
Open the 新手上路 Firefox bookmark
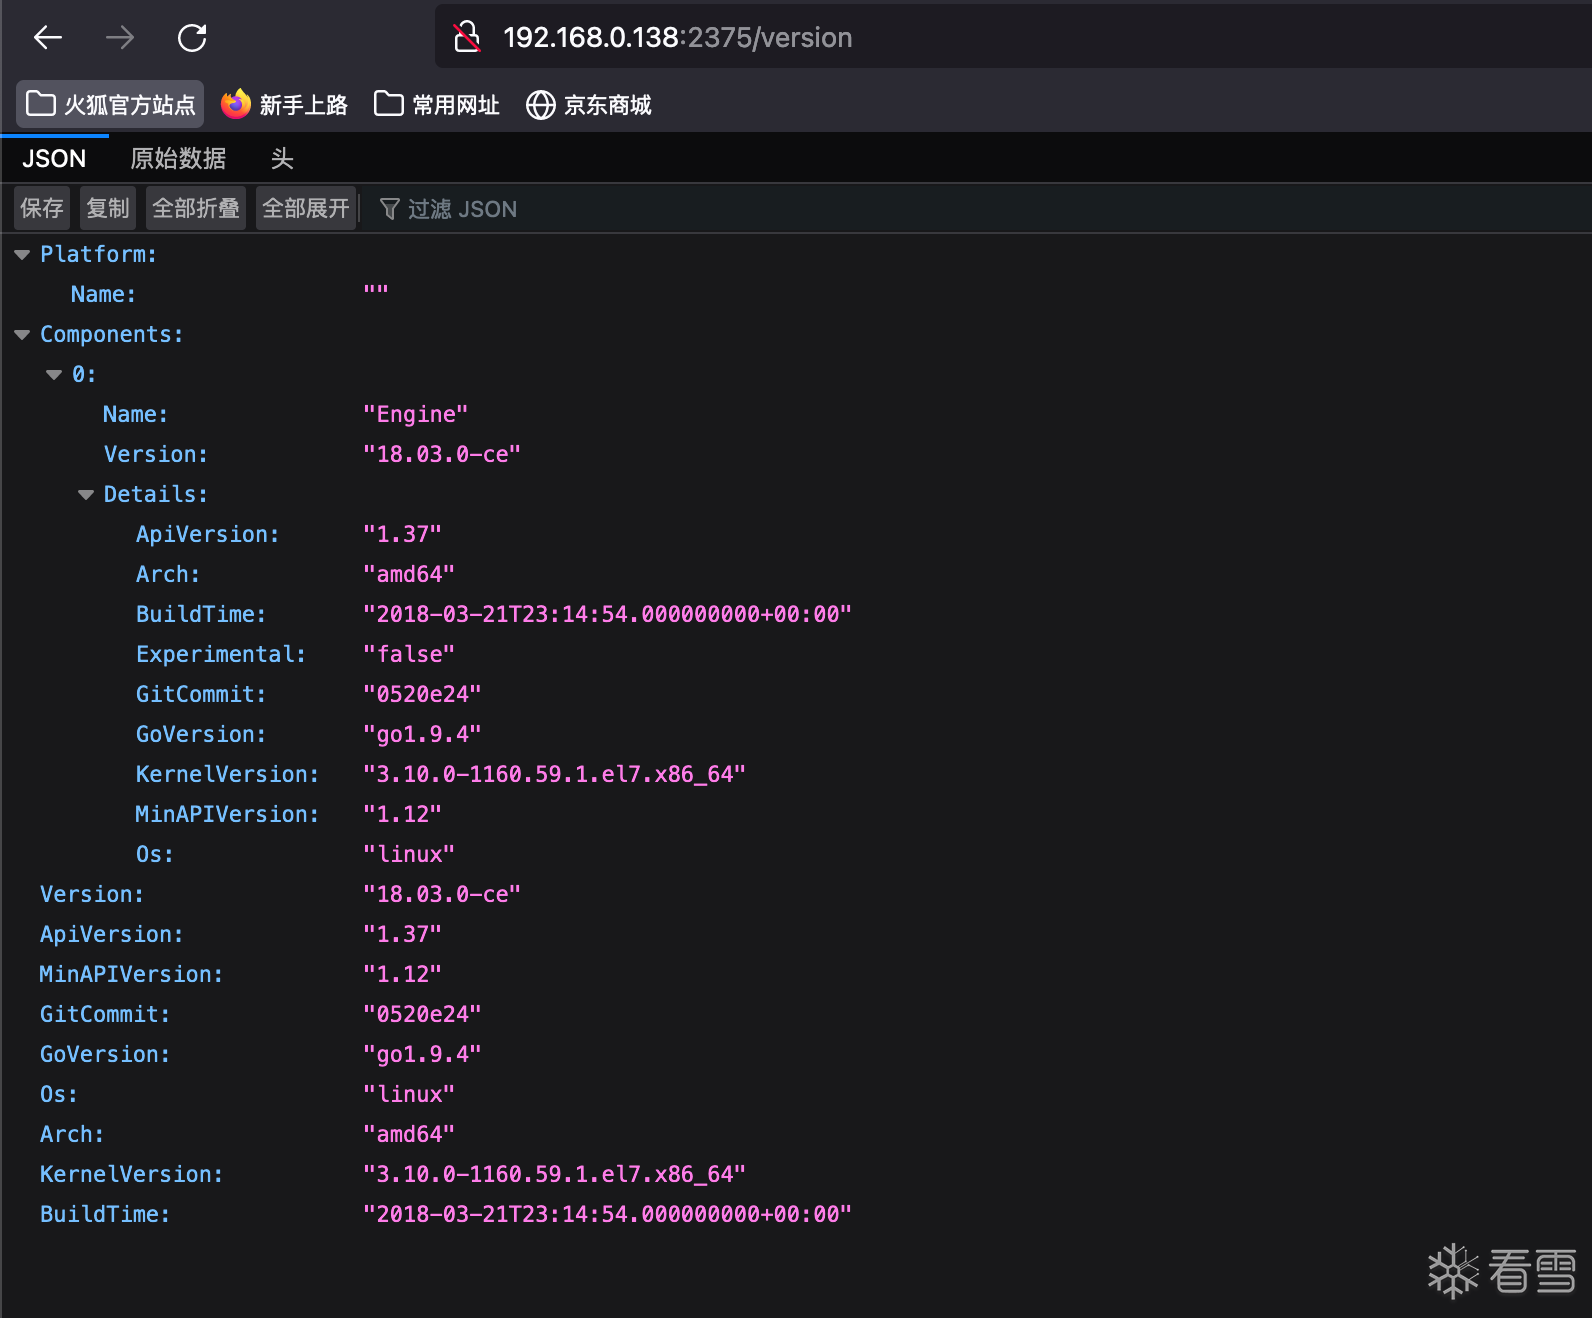click(x=285, y=105)
